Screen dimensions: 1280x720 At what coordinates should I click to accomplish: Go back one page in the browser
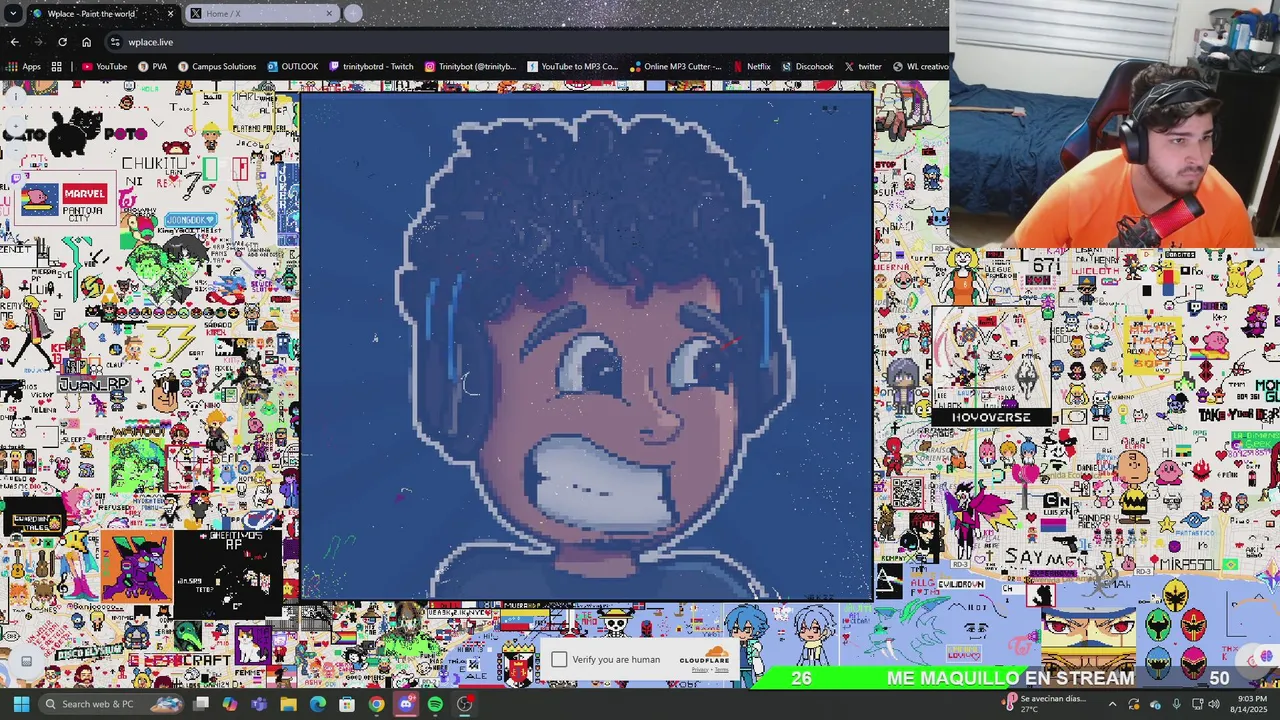pyautogui.click(x=15, y=42)
